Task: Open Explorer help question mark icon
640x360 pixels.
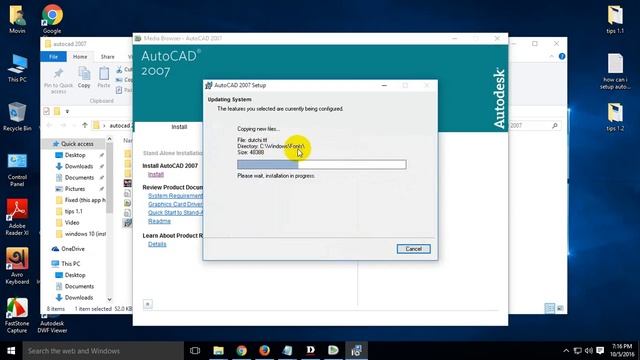Action: (562, 56)
